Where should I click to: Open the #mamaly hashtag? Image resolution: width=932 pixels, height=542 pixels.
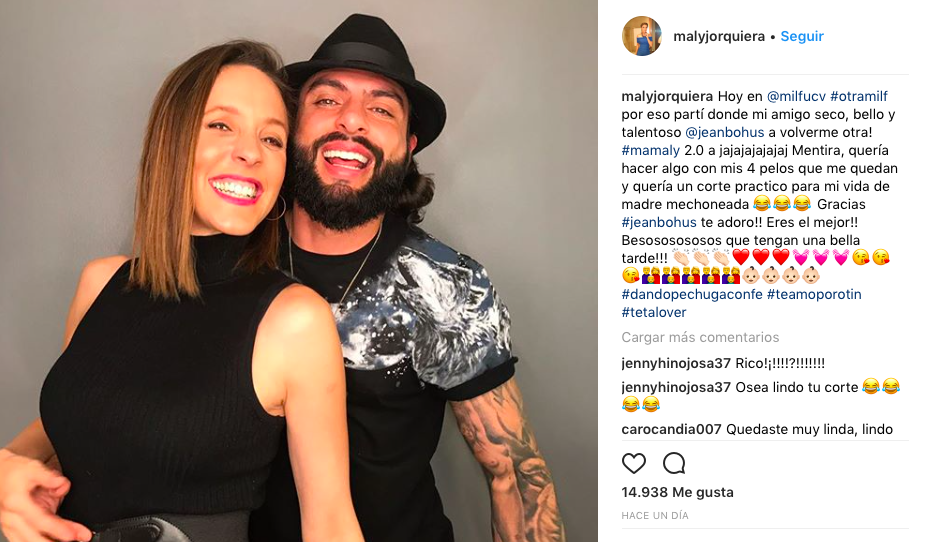coord(651,150)
